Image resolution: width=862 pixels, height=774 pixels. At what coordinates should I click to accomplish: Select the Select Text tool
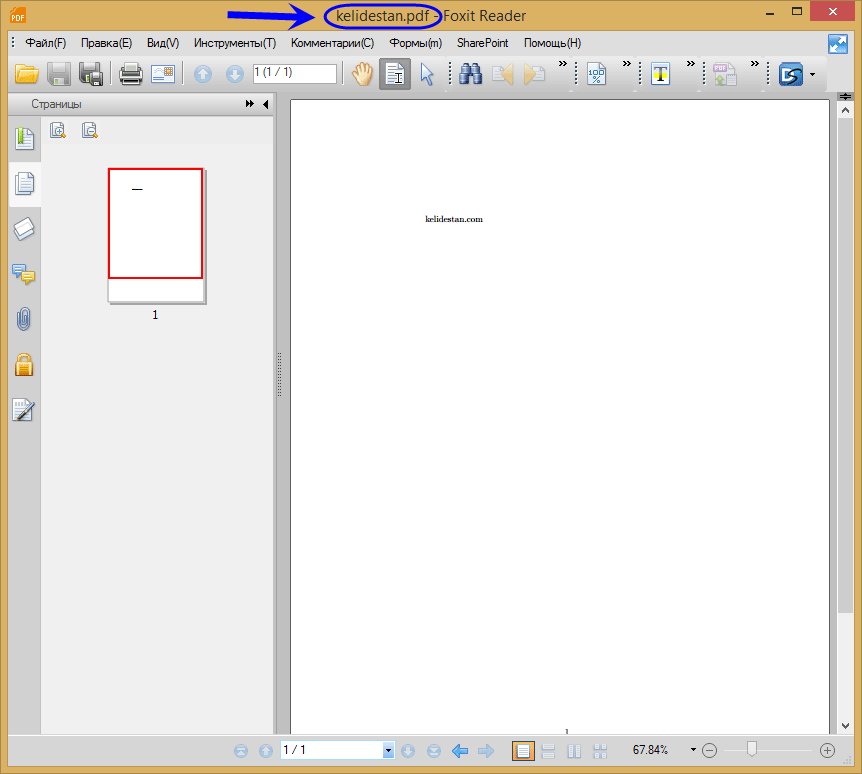pyautogui.click(x=395, y=74)
